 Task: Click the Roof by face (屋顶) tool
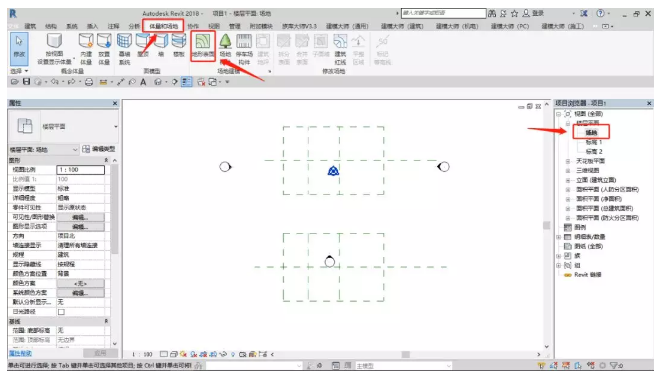click(143, 45)
